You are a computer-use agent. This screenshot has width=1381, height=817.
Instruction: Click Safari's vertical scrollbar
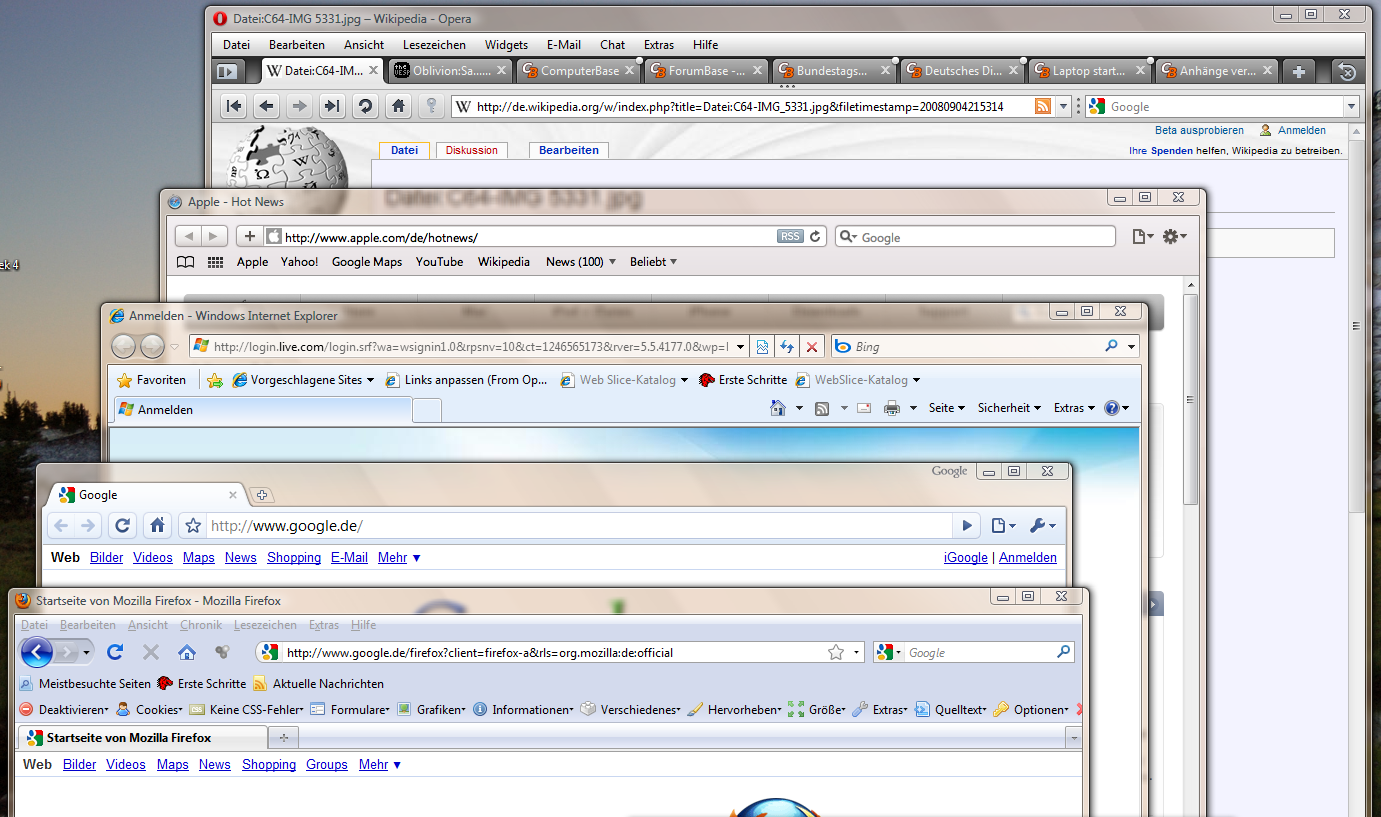pyautogui.click(x=1190, y=400)
